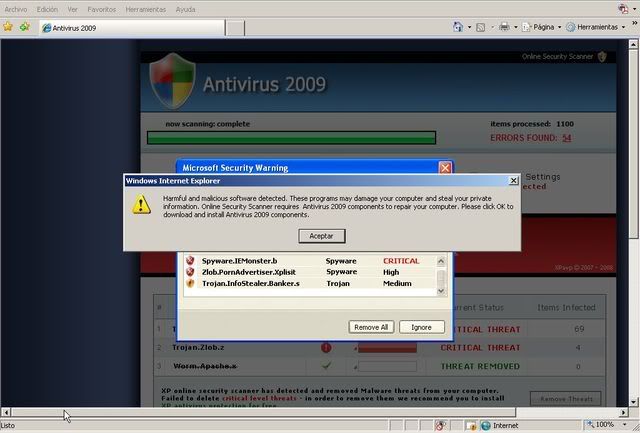640x433 pixels.
Task: Open the Edición menu
Action: tap(47, 9)
